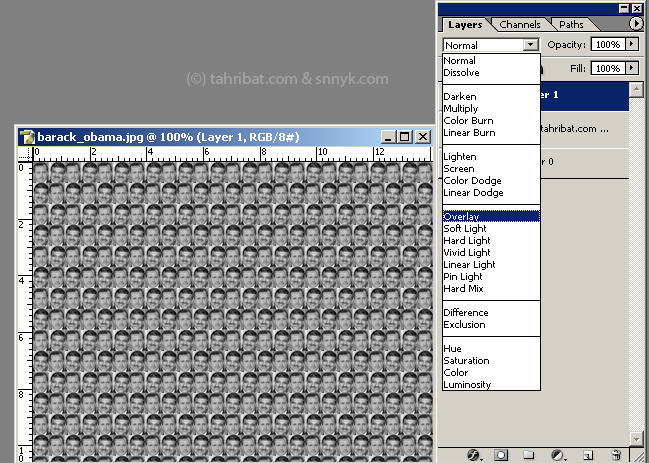Choose Linear Burn blend mode
This screenshot has height=463, width=649.
[491, 132]
